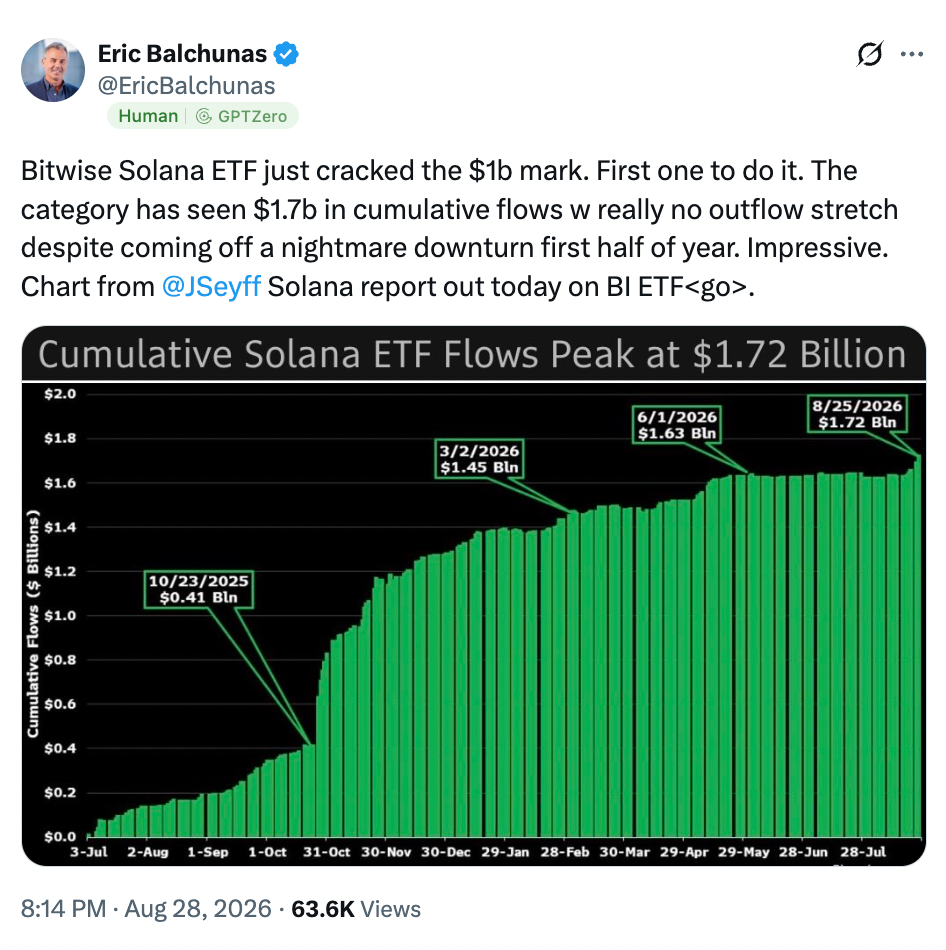The width and height of the screenshot is (946, 950).
Task: Click the blue verified checkmark badge
Action: 286,54
